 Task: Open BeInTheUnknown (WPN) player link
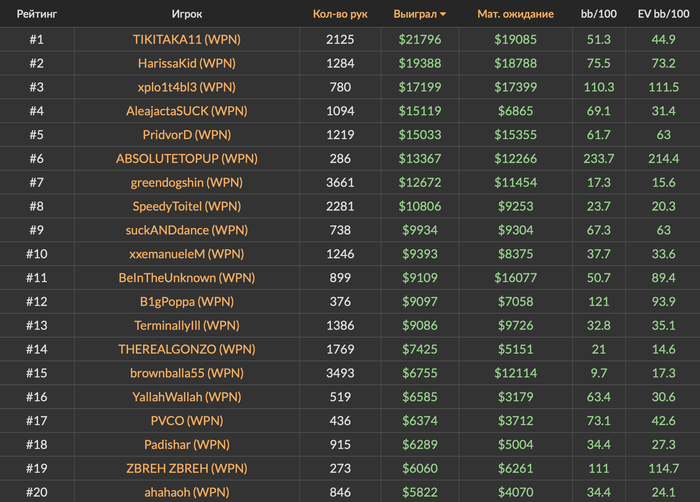point(187,278)
